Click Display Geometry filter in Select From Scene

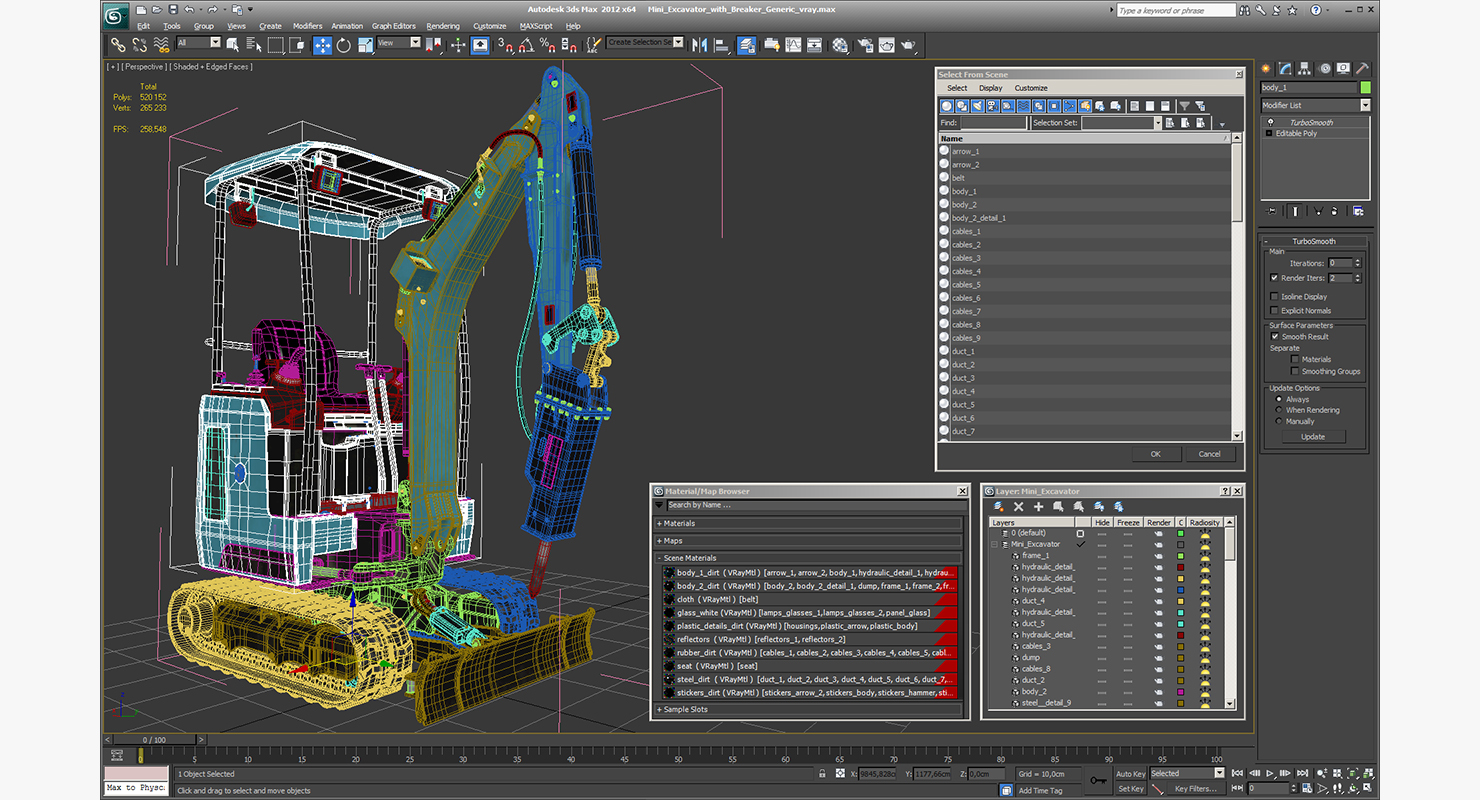pyautogui.click(x=947, y=106)
